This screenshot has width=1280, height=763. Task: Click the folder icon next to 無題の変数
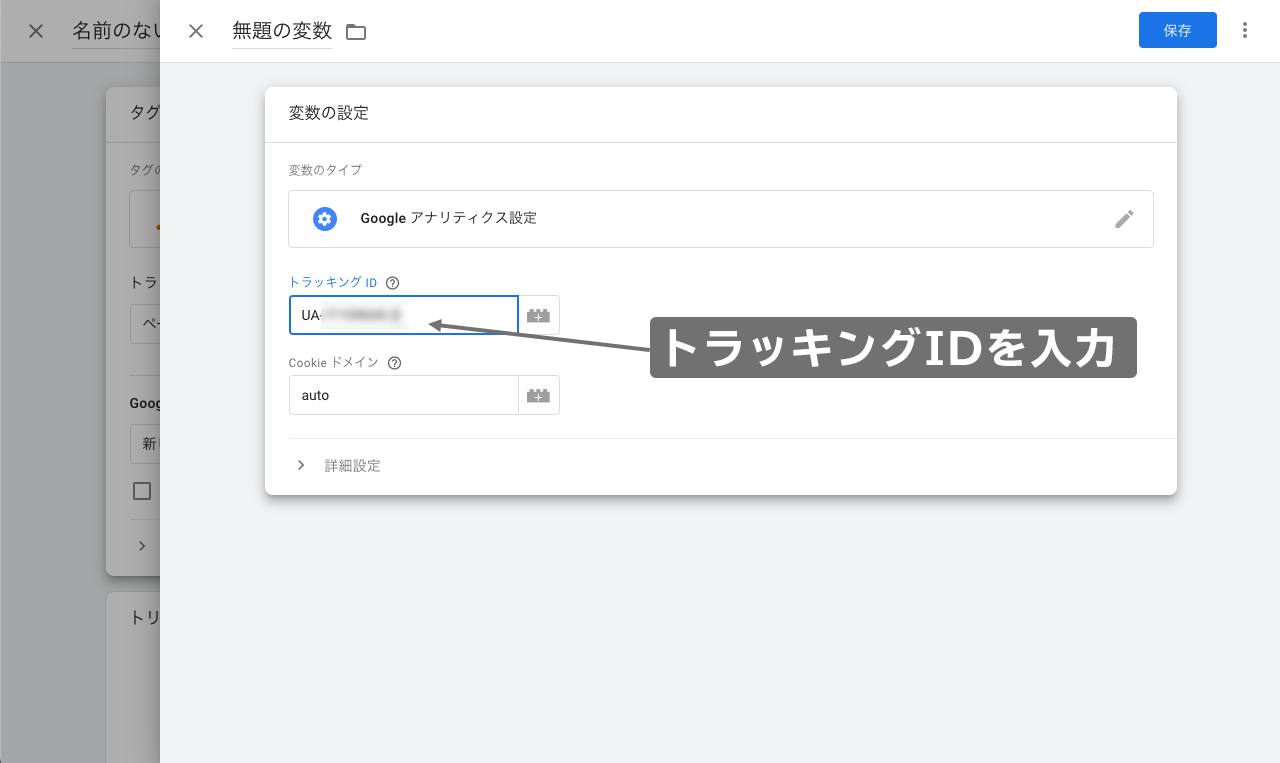click(x=356, y=31)
